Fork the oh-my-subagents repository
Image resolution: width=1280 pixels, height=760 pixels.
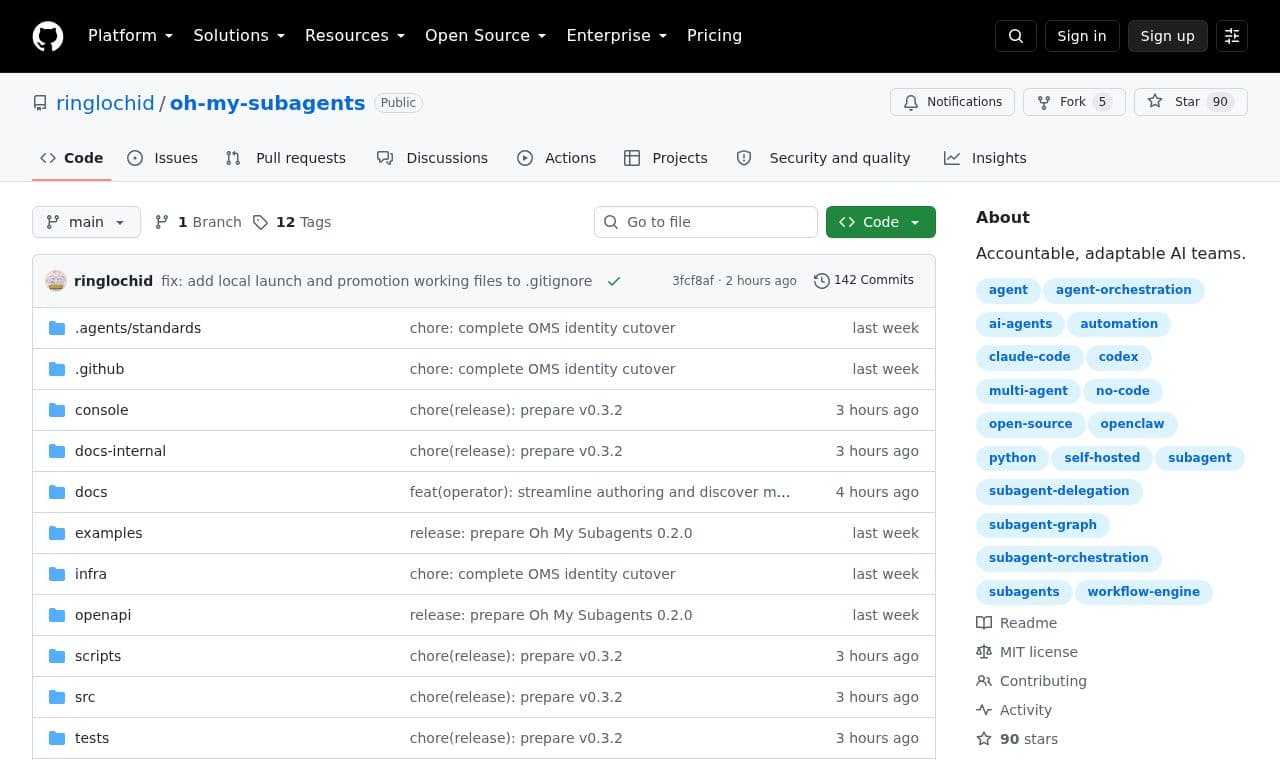(x=1074, y=102)
